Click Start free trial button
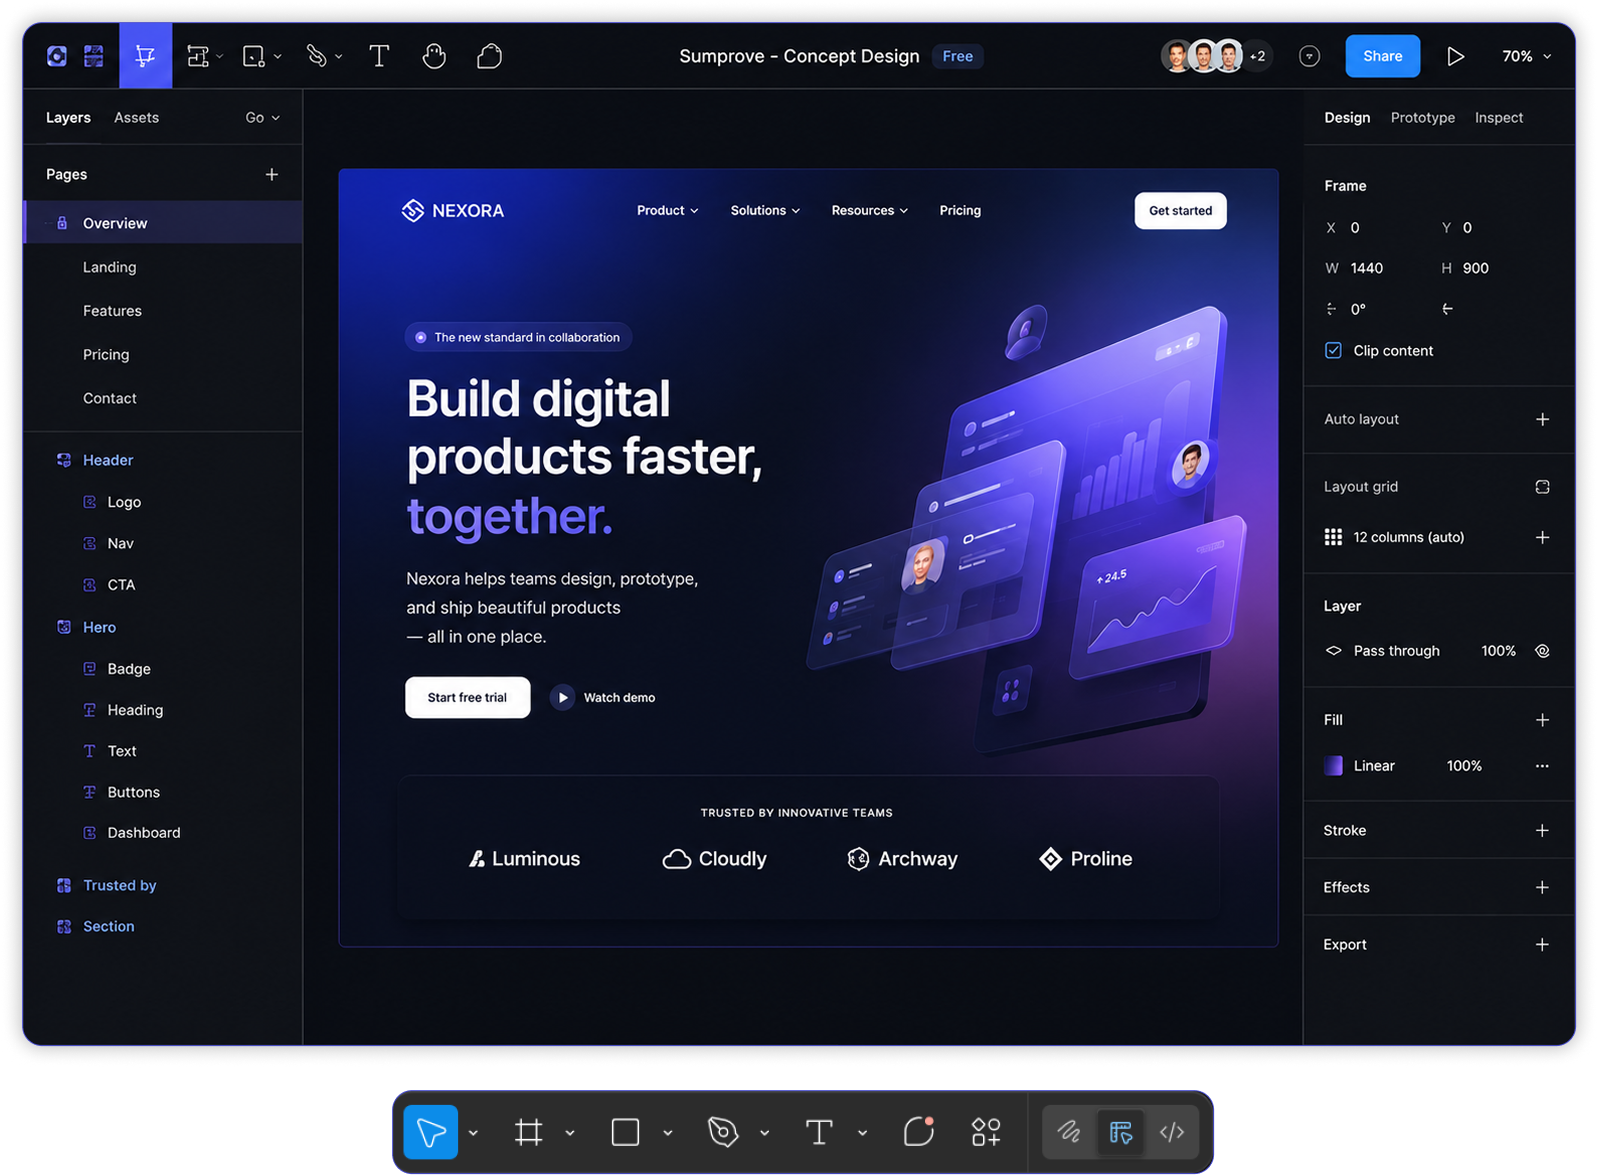This screenshot has height=1175, width=1599. [x=467, y=697]
